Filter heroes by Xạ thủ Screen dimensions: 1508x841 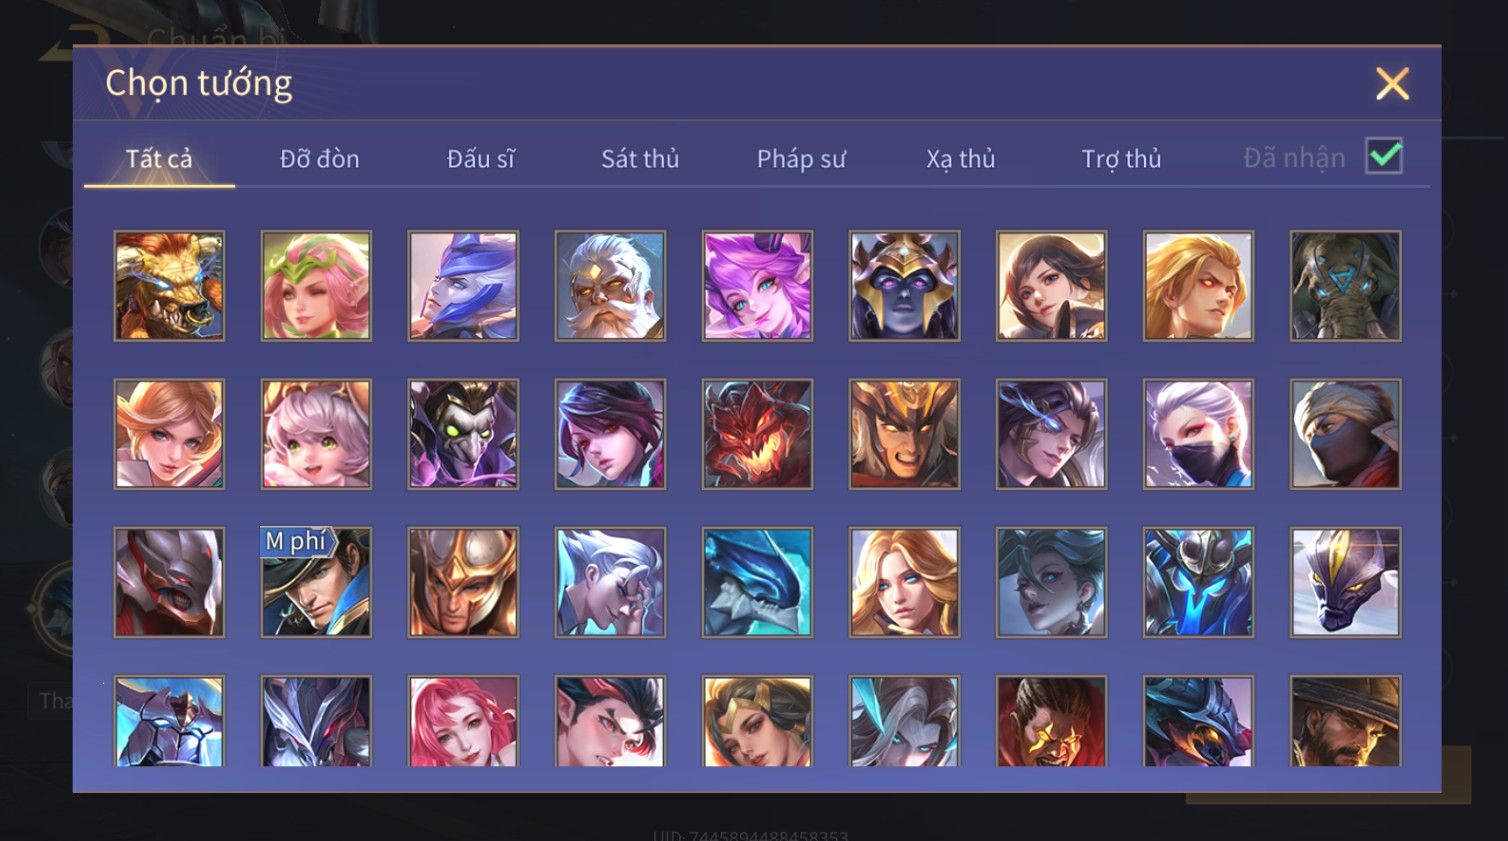(961, 158)
